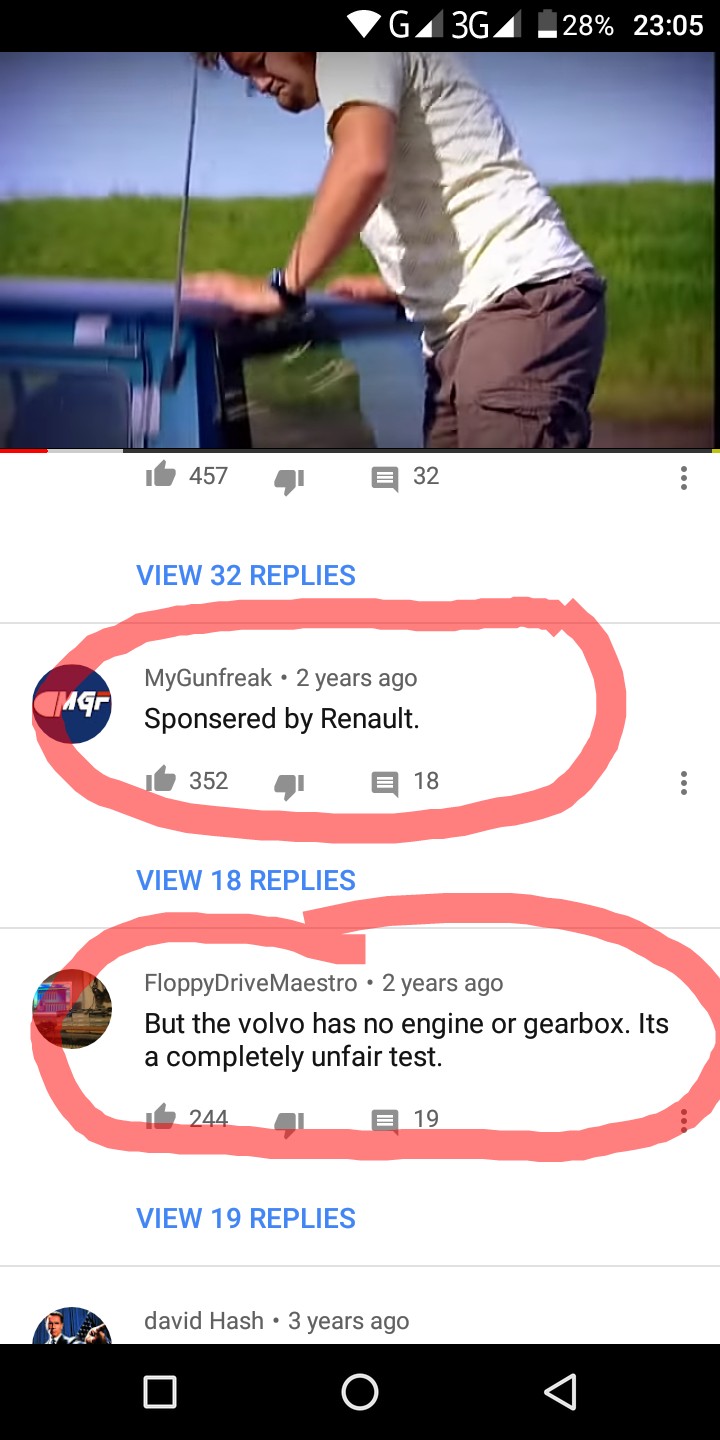This screenshot has height=1440, width=720.
Task: Like FloppyDriveMaestro's comment with 244 likes
Action: coord(161,1119)
